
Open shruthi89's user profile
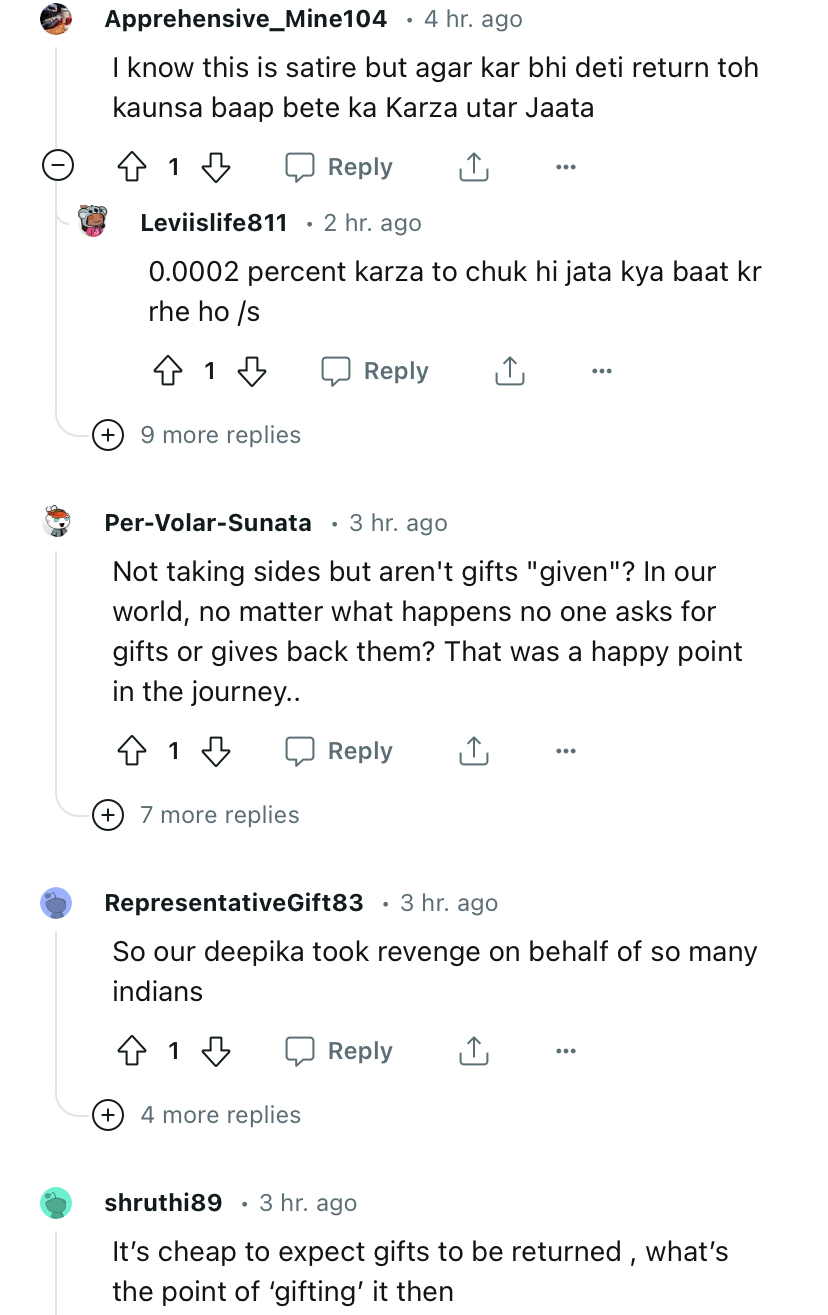tap(163, 1203)
